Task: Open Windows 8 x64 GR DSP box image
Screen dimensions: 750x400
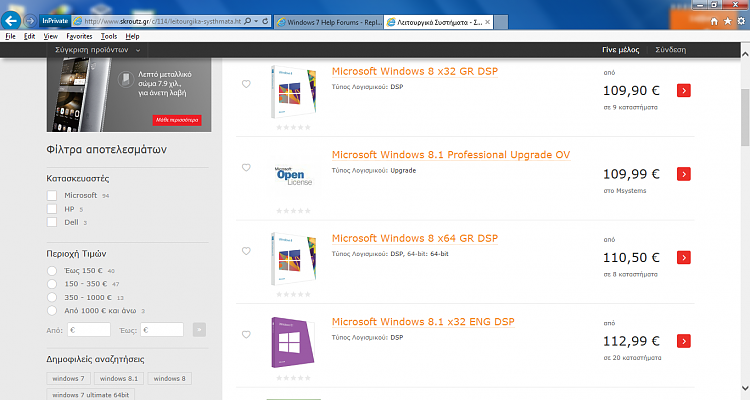Action: tap(293, 258)
